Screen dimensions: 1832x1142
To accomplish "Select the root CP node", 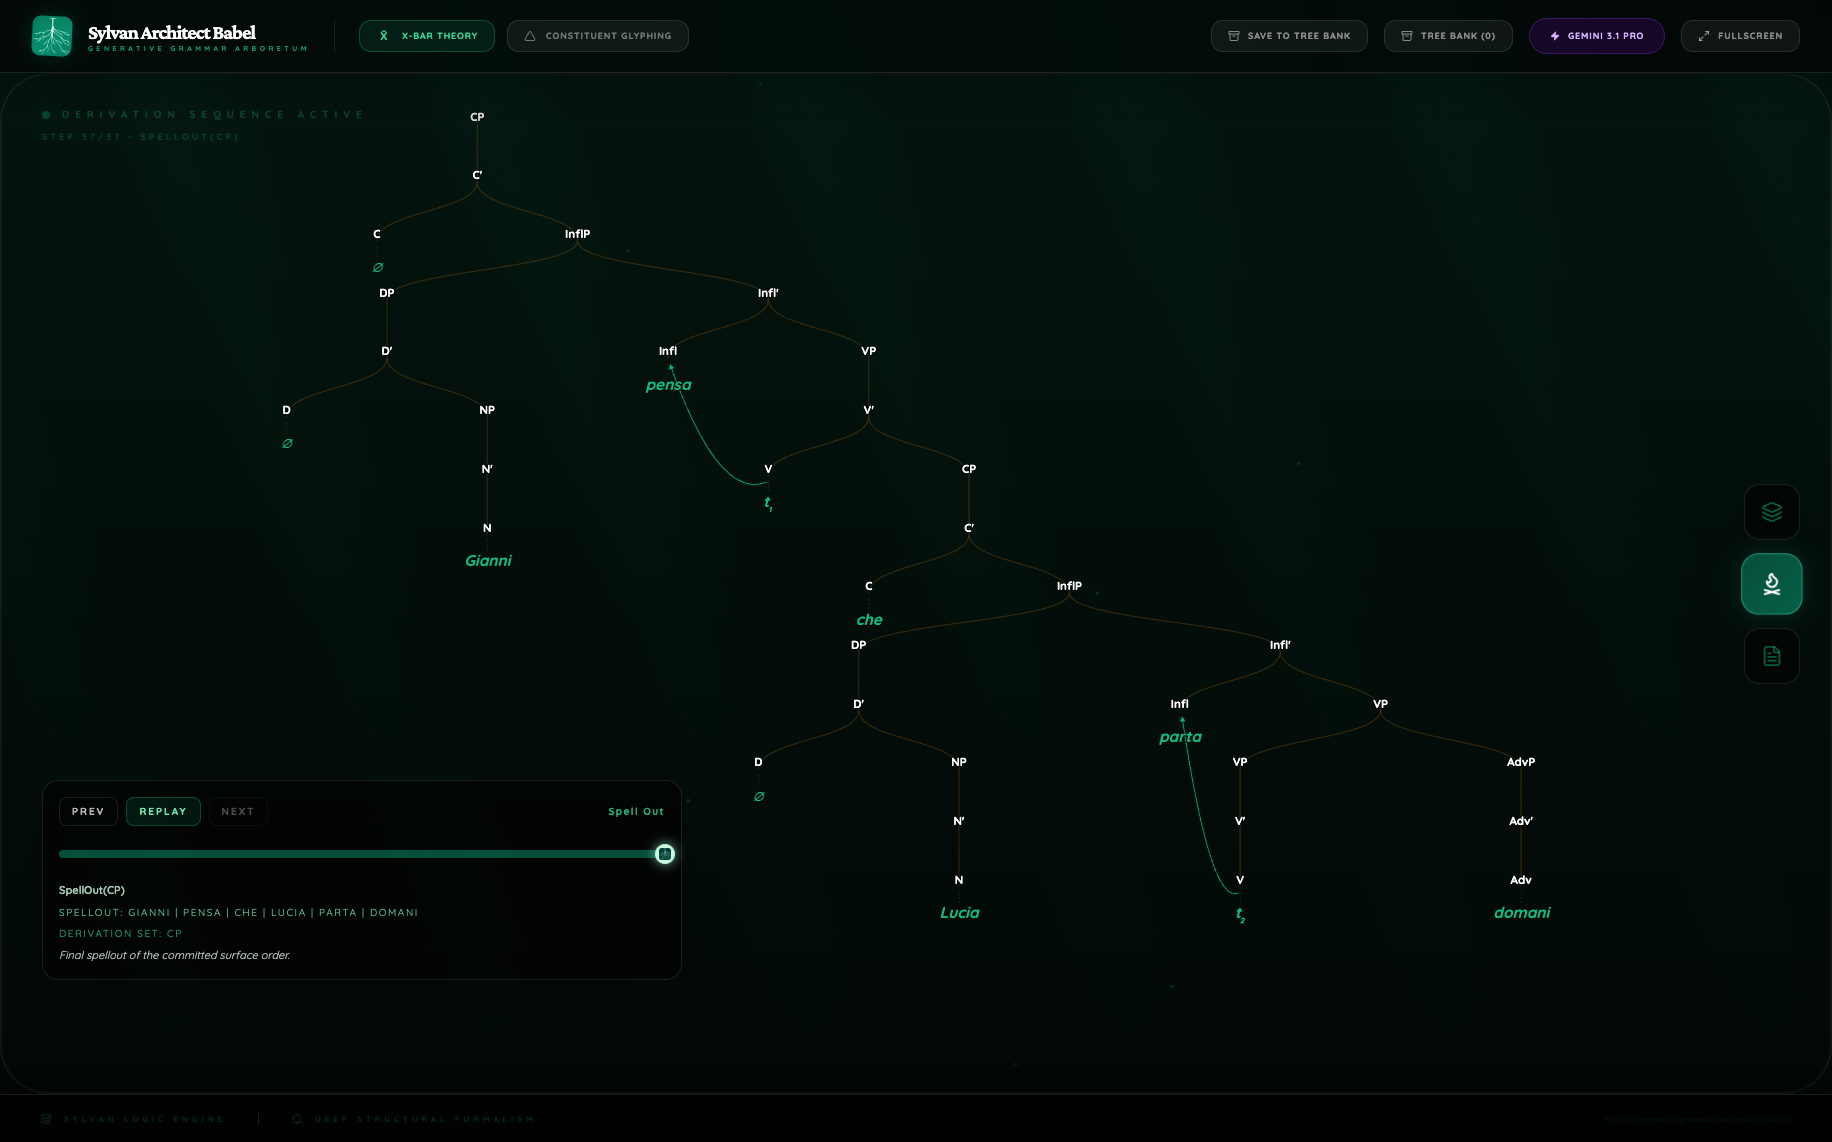I will pyautogui.click(x=477, y=117).
